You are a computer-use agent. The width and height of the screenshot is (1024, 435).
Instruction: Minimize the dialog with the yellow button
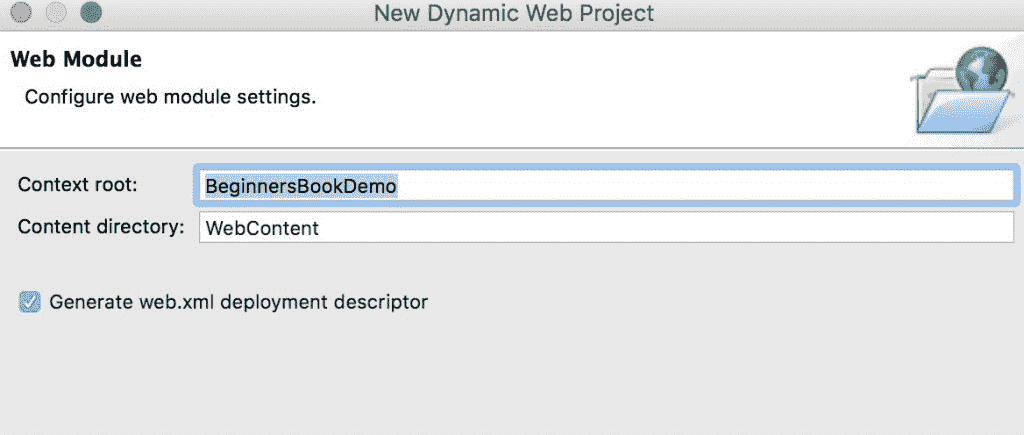coord(56,14)
